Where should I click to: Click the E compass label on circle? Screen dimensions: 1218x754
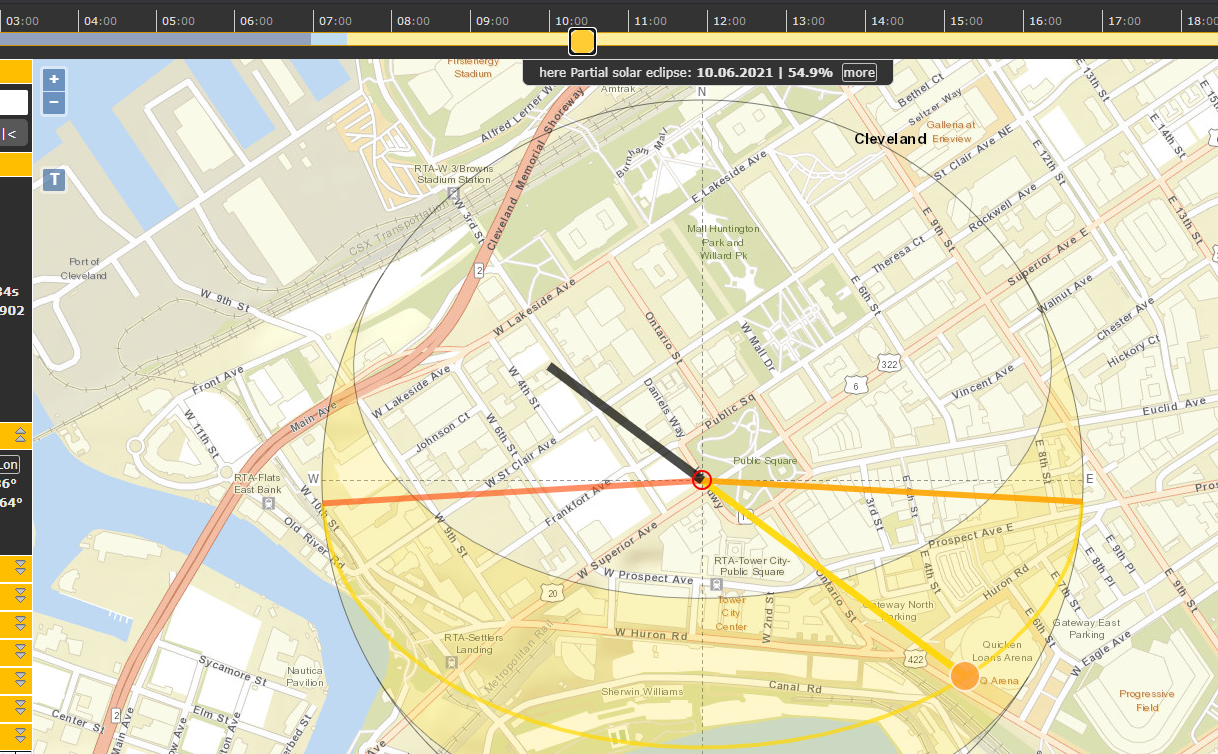click(1090, 479)
